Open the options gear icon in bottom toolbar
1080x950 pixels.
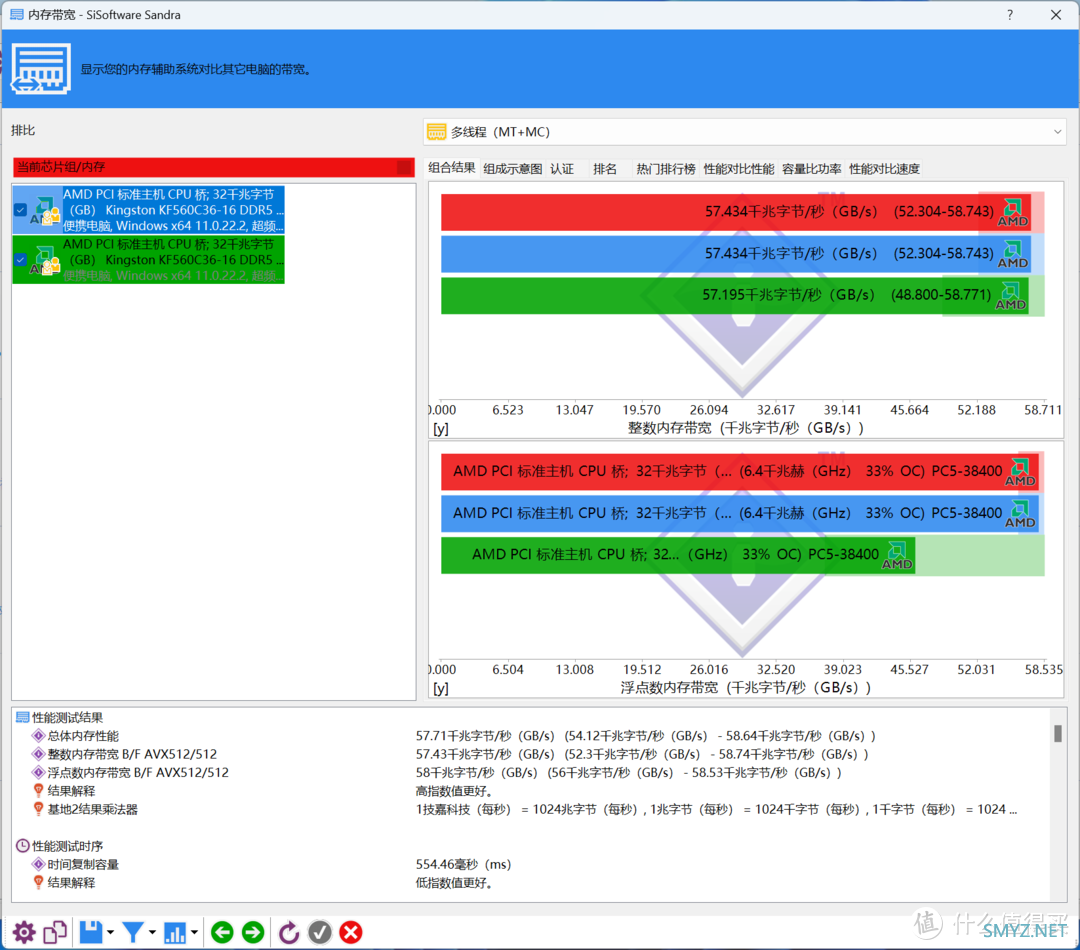(24, 932)
